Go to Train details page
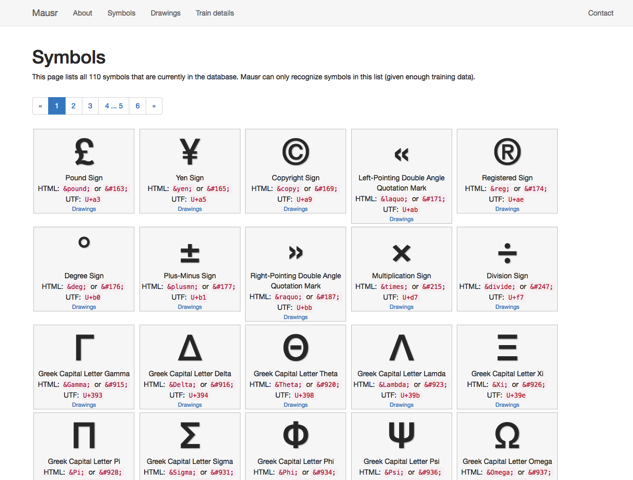The height and width of the screenshot is (480, 633). point(215,13)
